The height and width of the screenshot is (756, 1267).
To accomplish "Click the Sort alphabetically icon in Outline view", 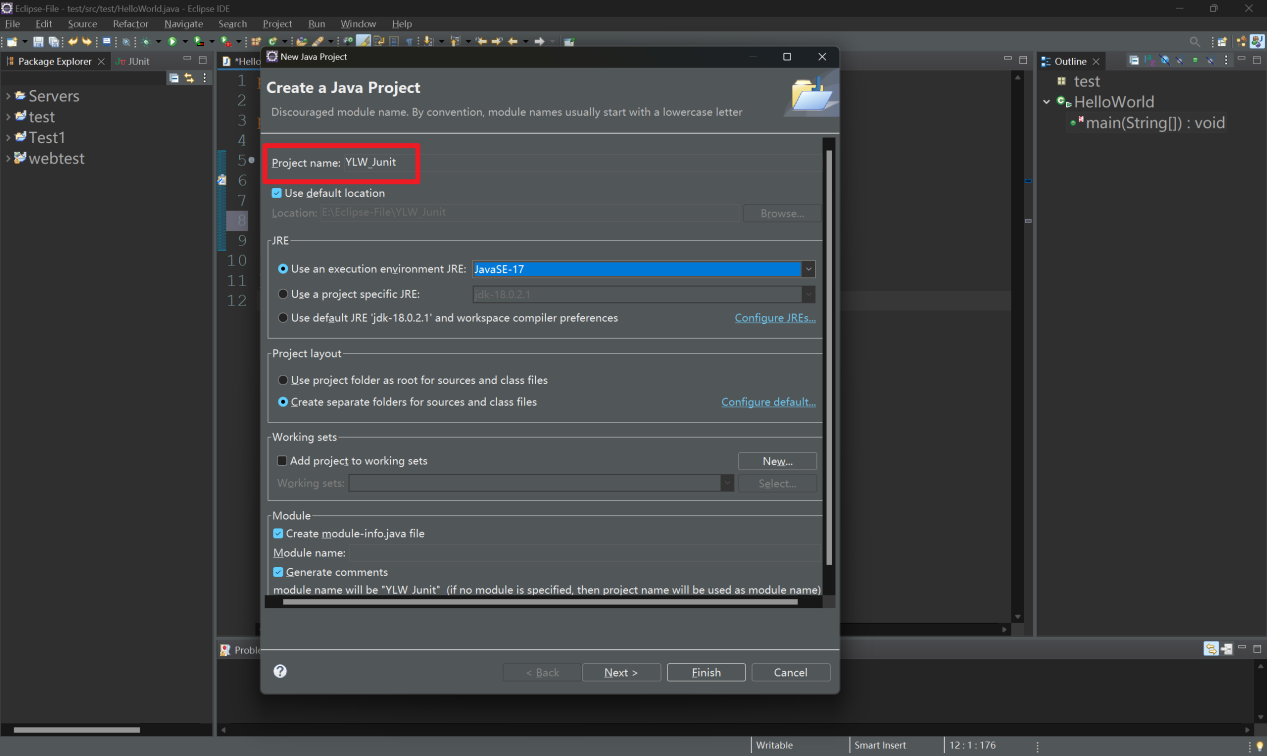I will 1149,61.
